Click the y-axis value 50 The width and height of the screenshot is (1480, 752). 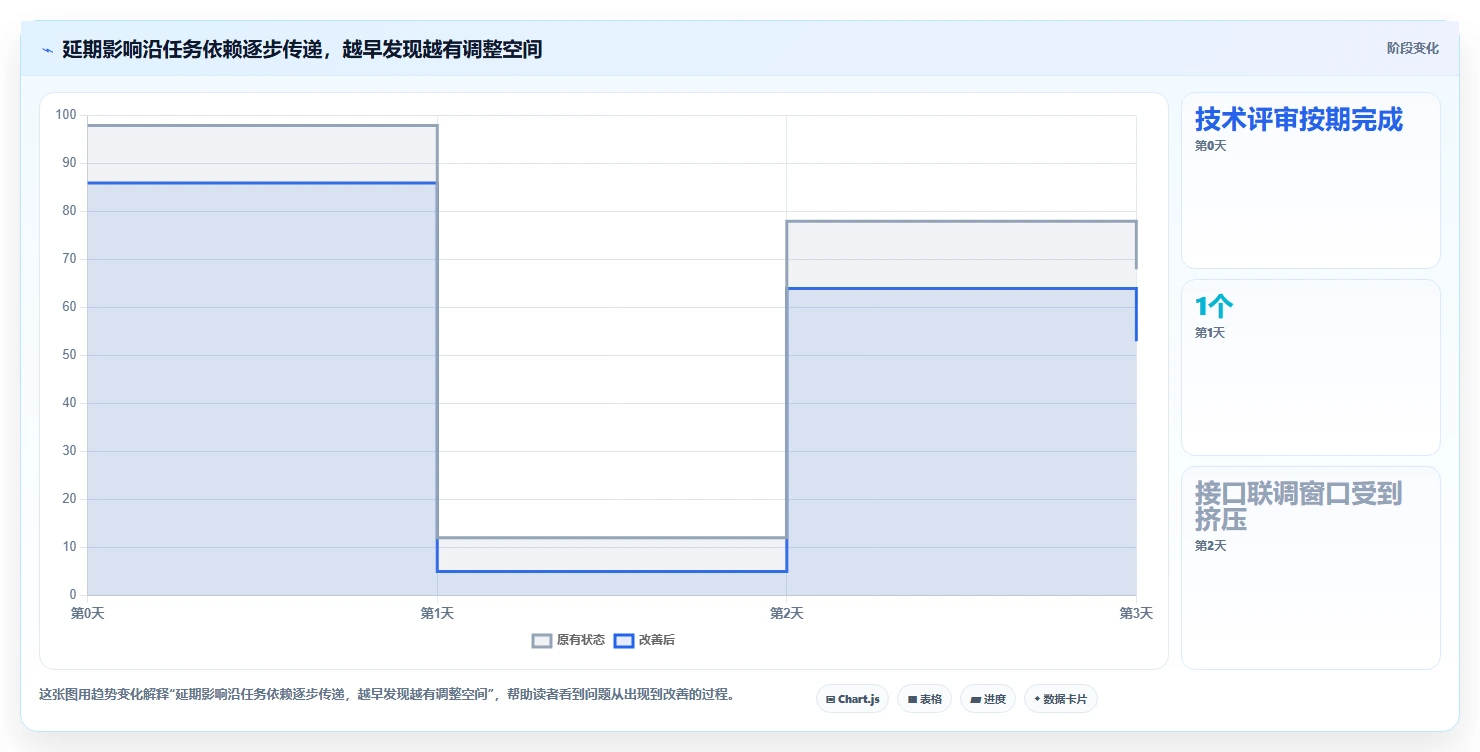(x=69, y=355)
